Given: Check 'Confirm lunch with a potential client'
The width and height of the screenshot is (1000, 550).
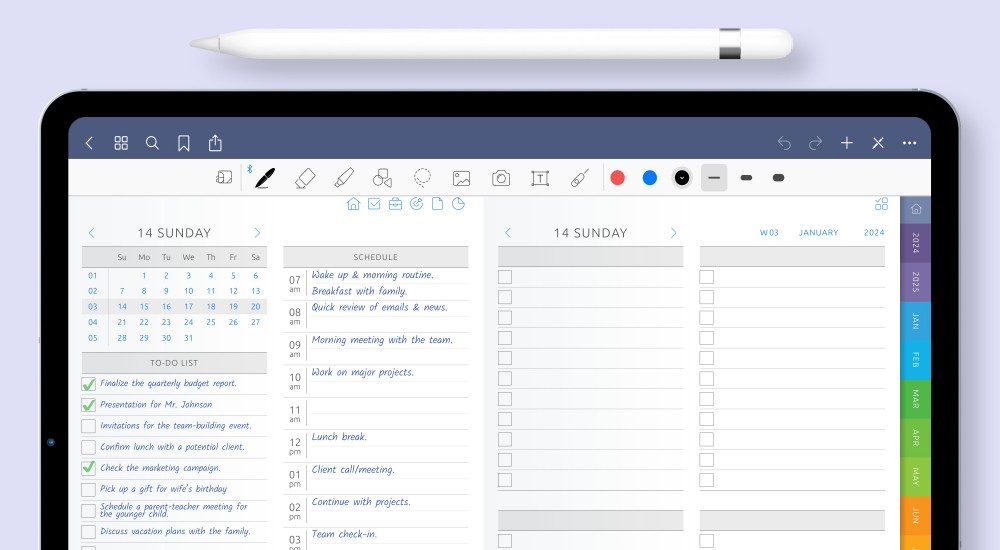Looking at the screenshot, I should pyautogui.click(x=89, y=447).
